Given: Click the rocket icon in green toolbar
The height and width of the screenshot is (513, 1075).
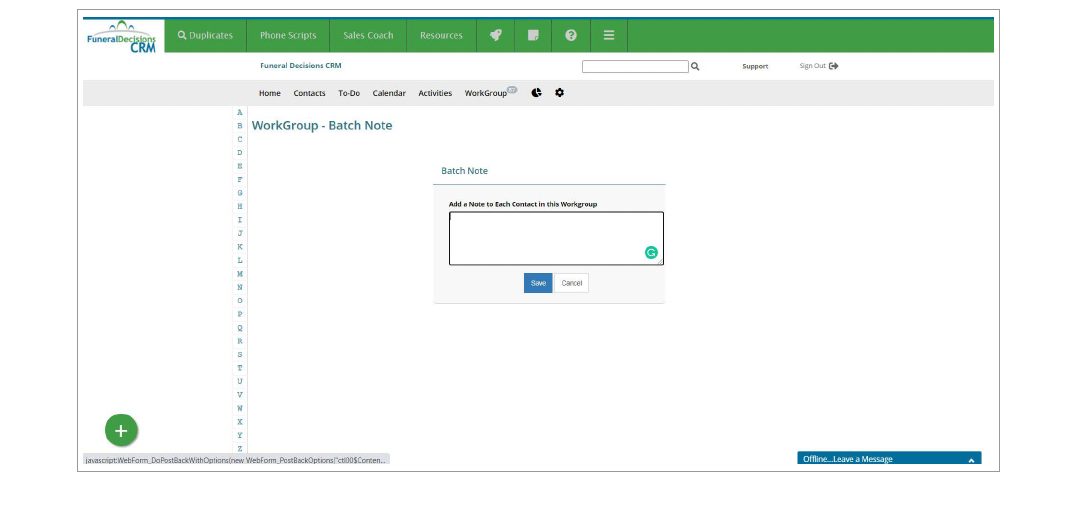Looking at the screenshot, I should [495, 35].
